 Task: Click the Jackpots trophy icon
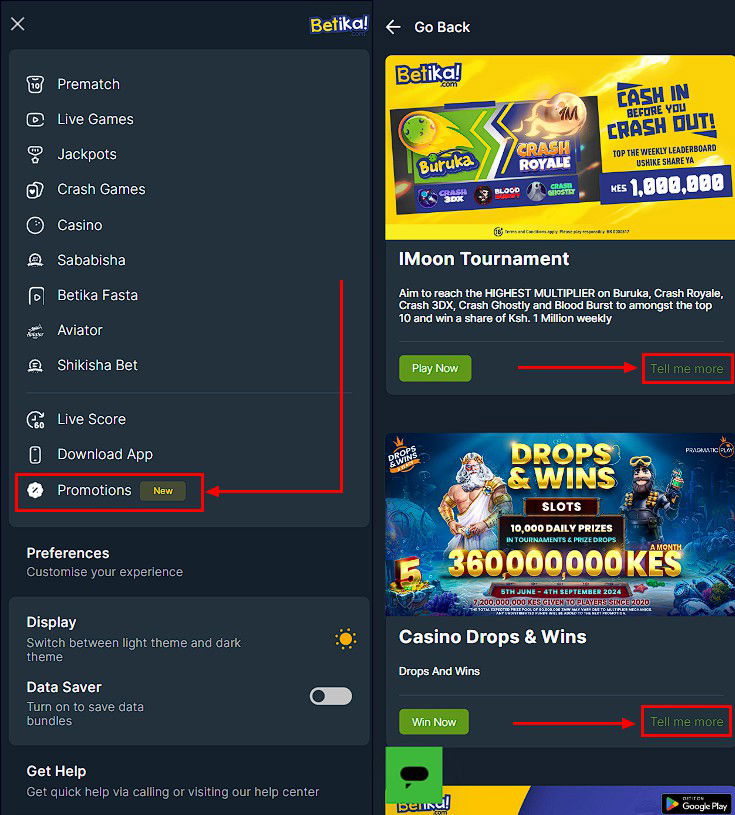35,154
